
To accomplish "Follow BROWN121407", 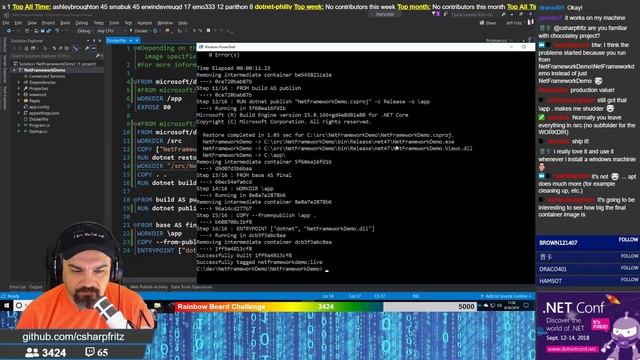I will [628, 240].
